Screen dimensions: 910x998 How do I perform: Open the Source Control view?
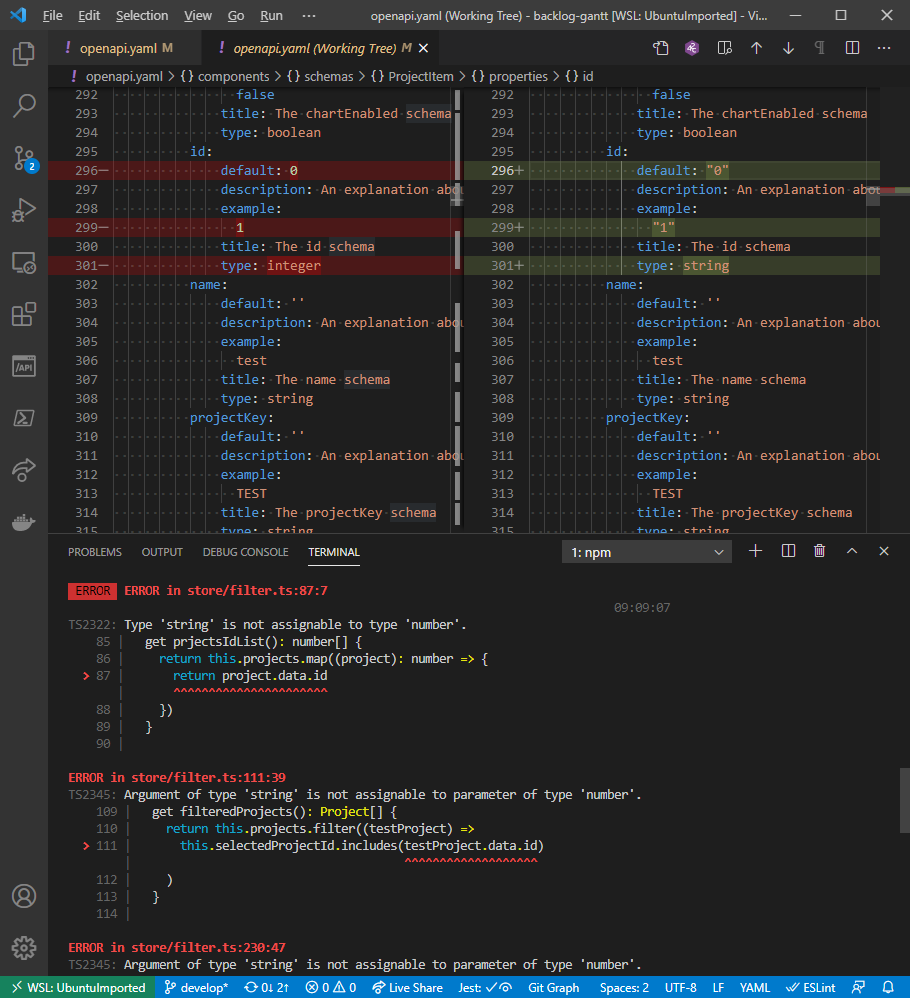pyautogui.click(x=24, y=157)
